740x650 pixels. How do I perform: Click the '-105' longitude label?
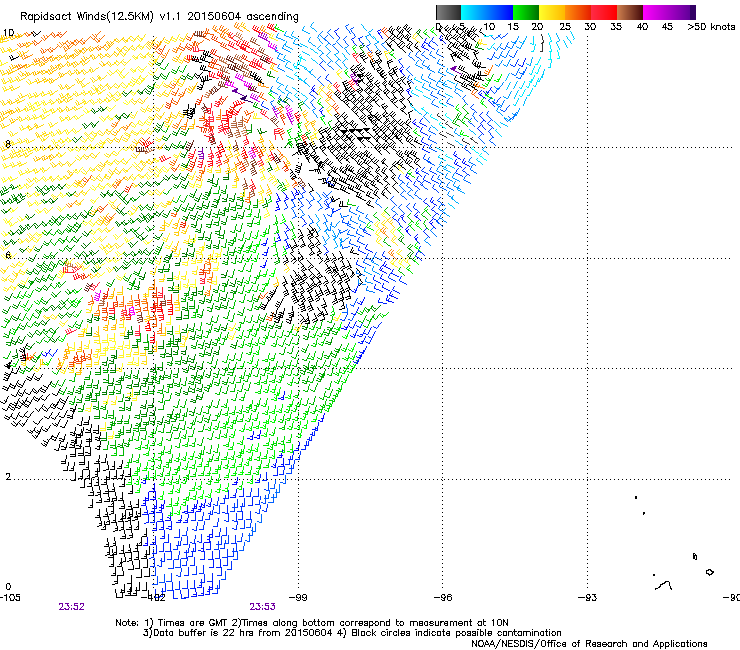(10, 598)
